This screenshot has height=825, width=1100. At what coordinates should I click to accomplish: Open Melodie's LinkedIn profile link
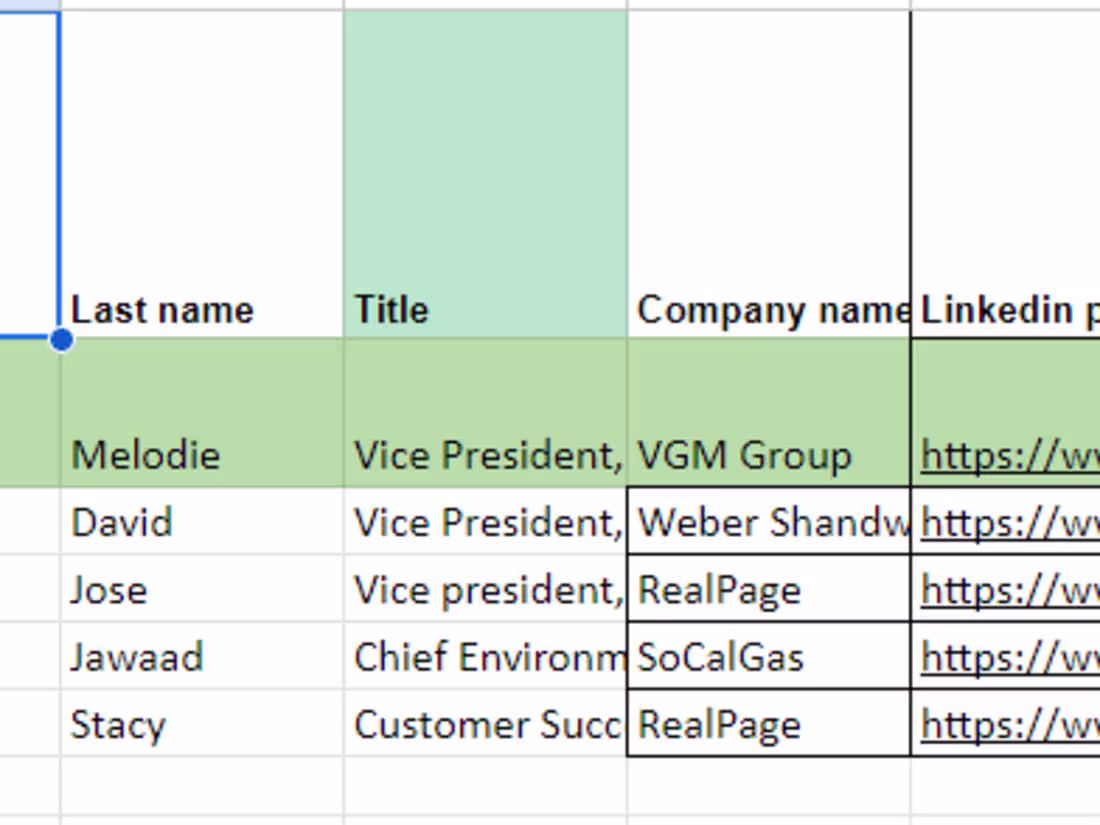[x=1010, y=456]
